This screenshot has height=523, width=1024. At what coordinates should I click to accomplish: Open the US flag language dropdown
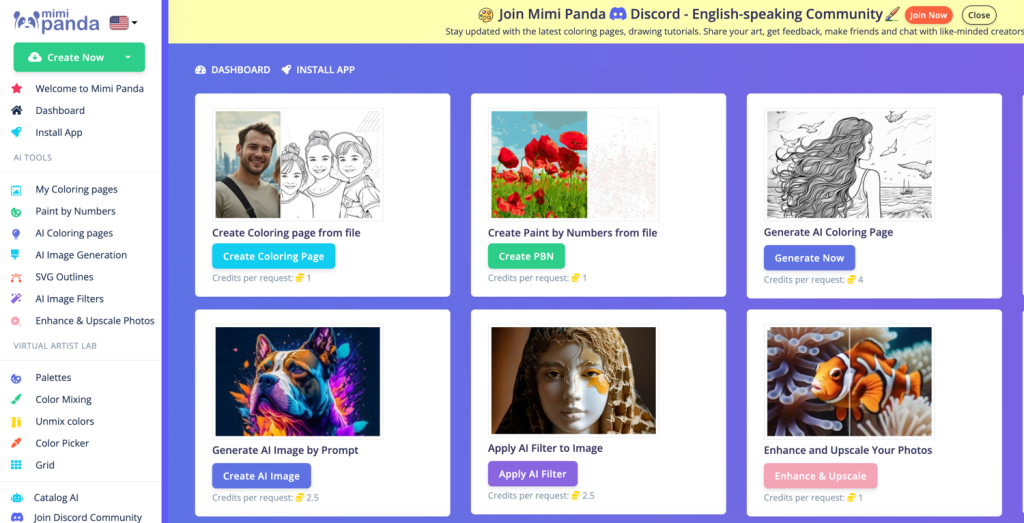coord(123,23)
